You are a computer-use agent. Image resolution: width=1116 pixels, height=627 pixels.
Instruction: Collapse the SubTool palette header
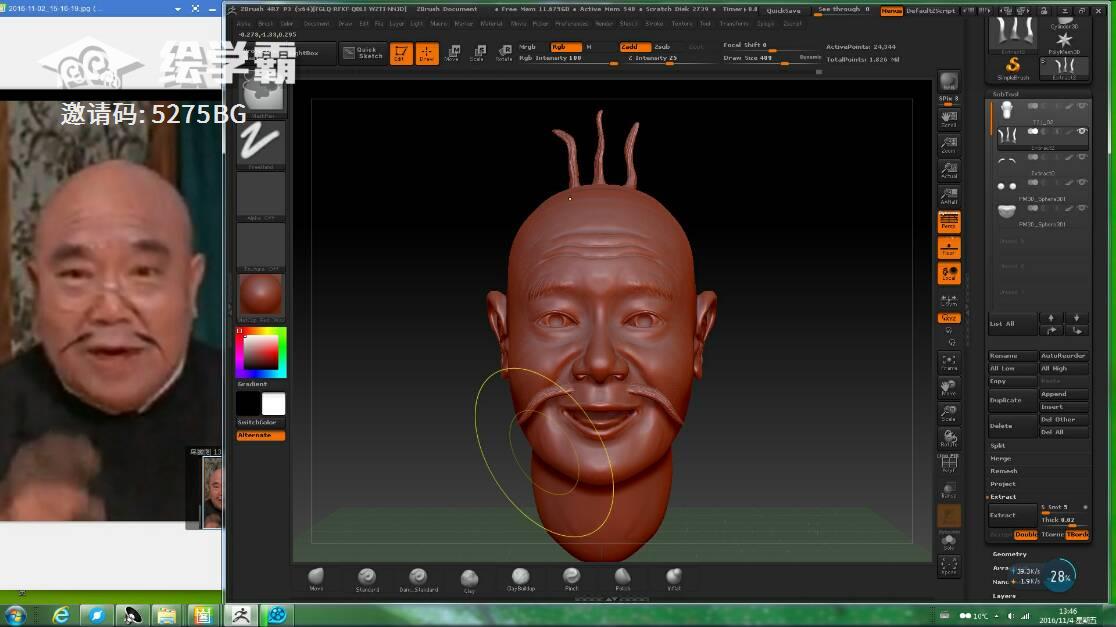click(x=1005, y=95)
